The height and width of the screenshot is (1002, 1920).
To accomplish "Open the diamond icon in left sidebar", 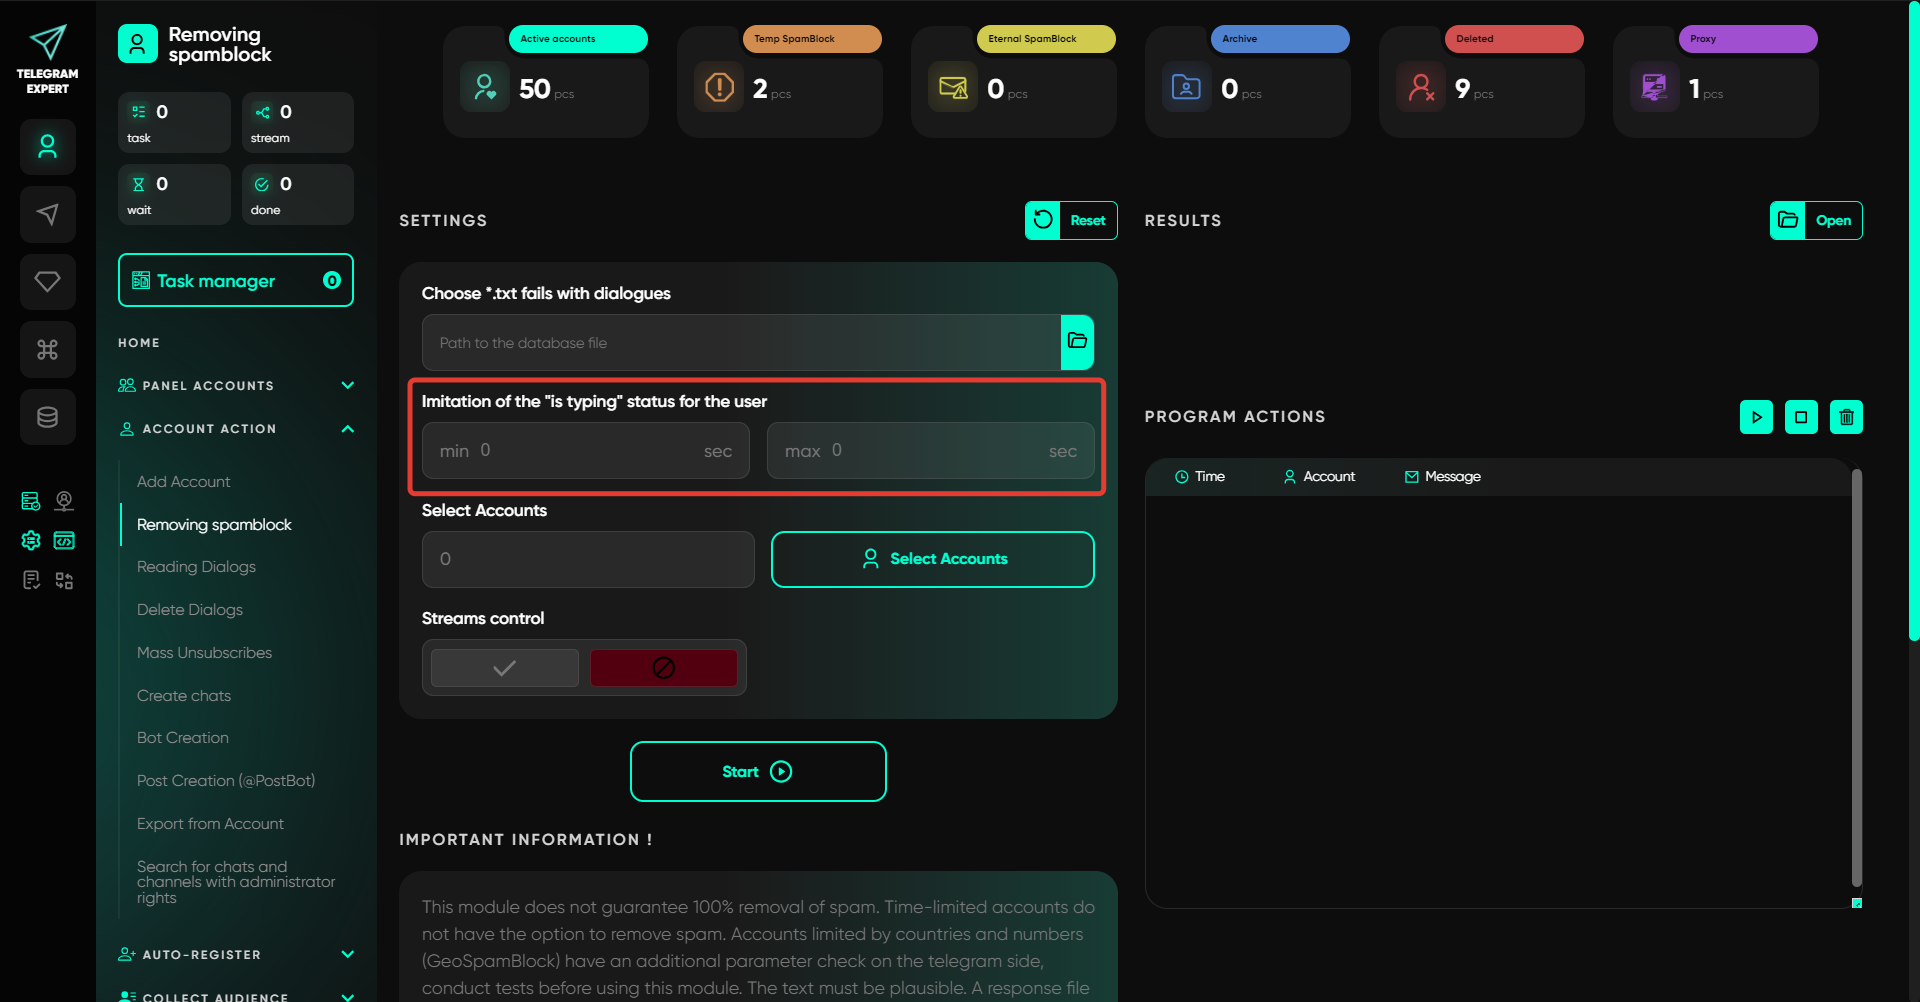I will [x=47, y=282].
